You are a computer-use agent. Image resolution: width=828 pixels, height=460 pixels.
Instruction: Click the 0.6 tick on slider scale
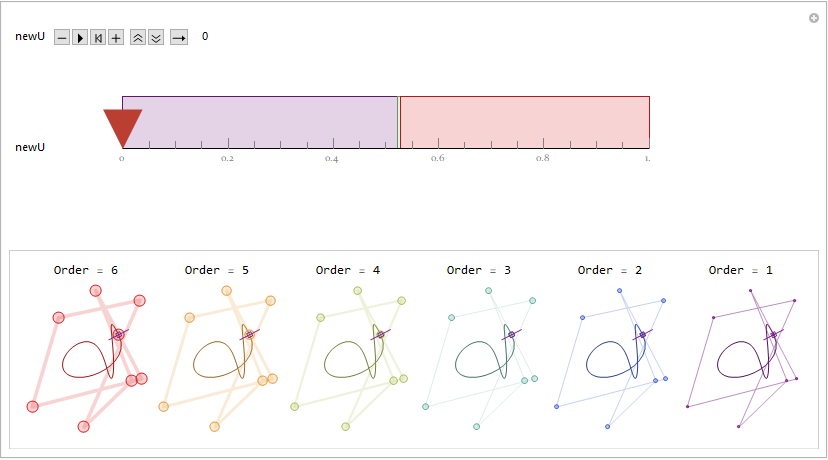pos(437,158)
